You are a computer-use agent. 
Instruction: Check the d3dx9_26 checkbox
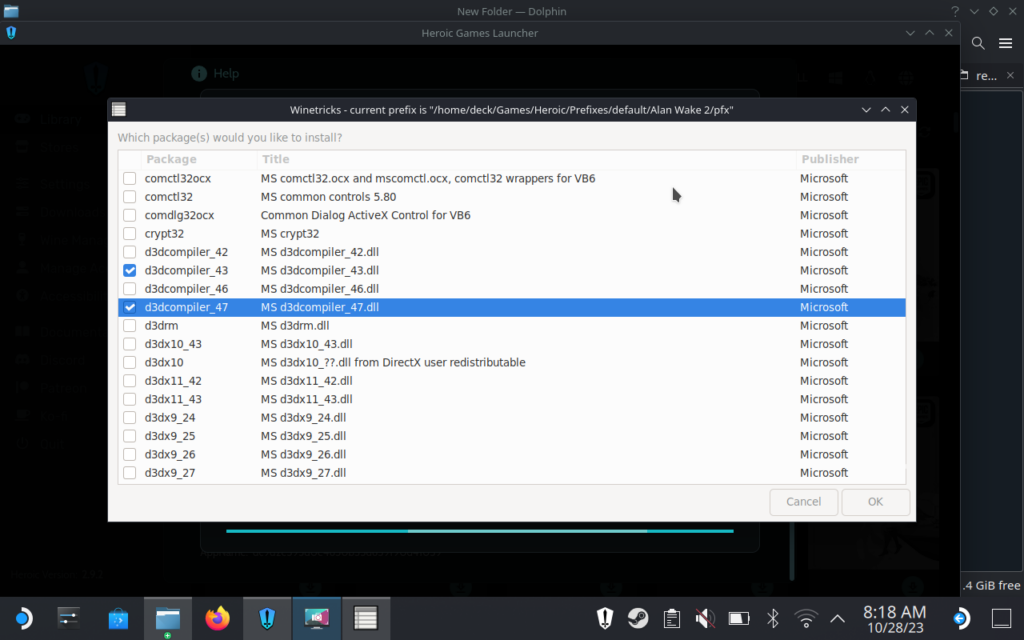129,454
